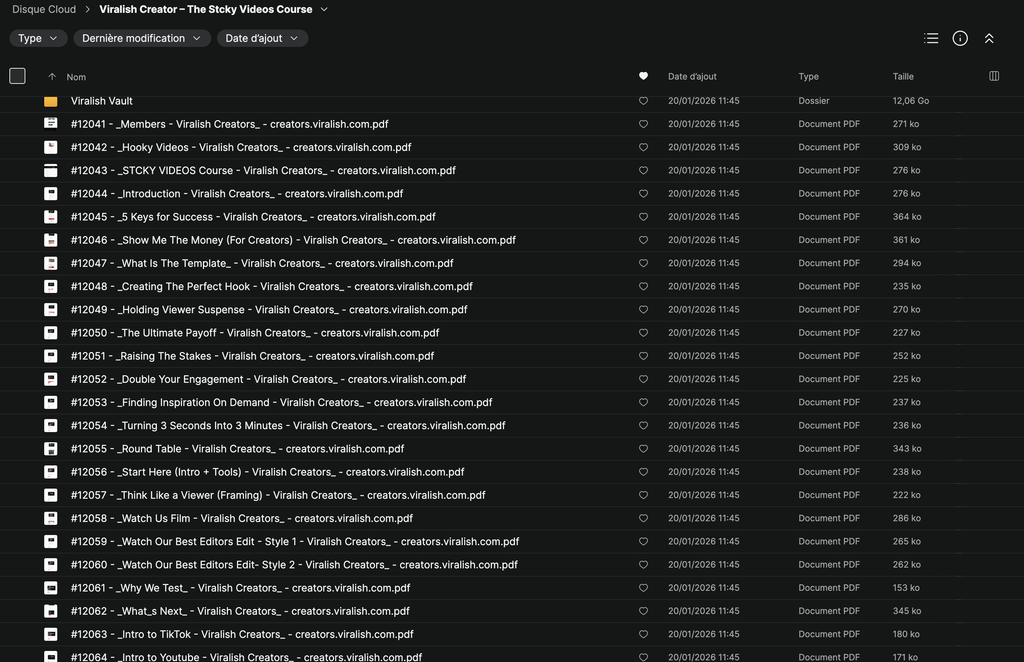Click the sort ascending arrow beside Nom
The image size is (1024, 662).
[52, 76]
